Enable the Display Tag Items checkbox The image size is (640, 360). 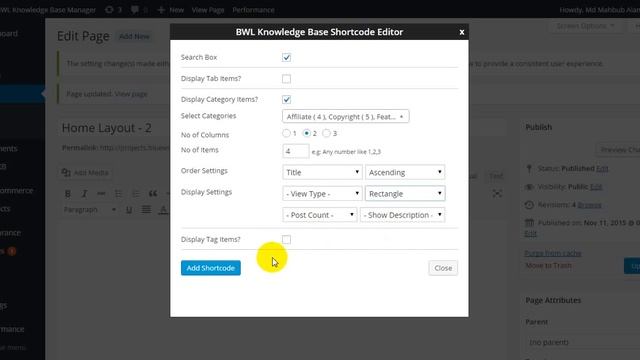(x=287, y=240)
